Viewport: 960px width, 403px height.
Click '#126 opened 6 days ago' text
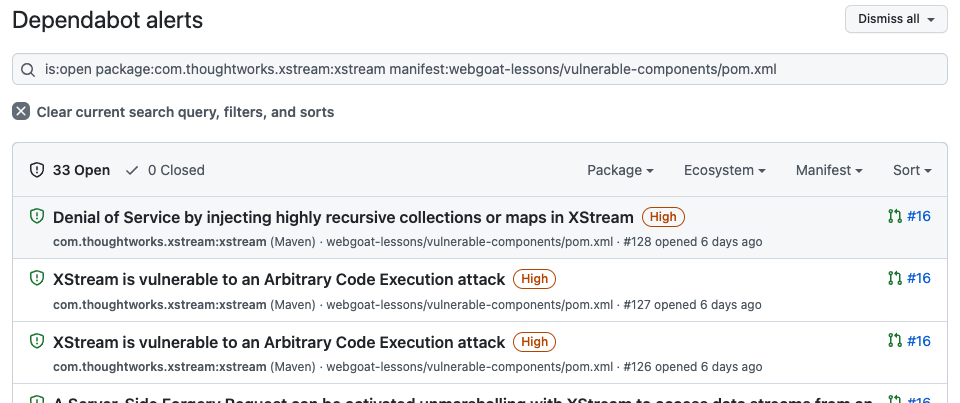click(692, 367)
